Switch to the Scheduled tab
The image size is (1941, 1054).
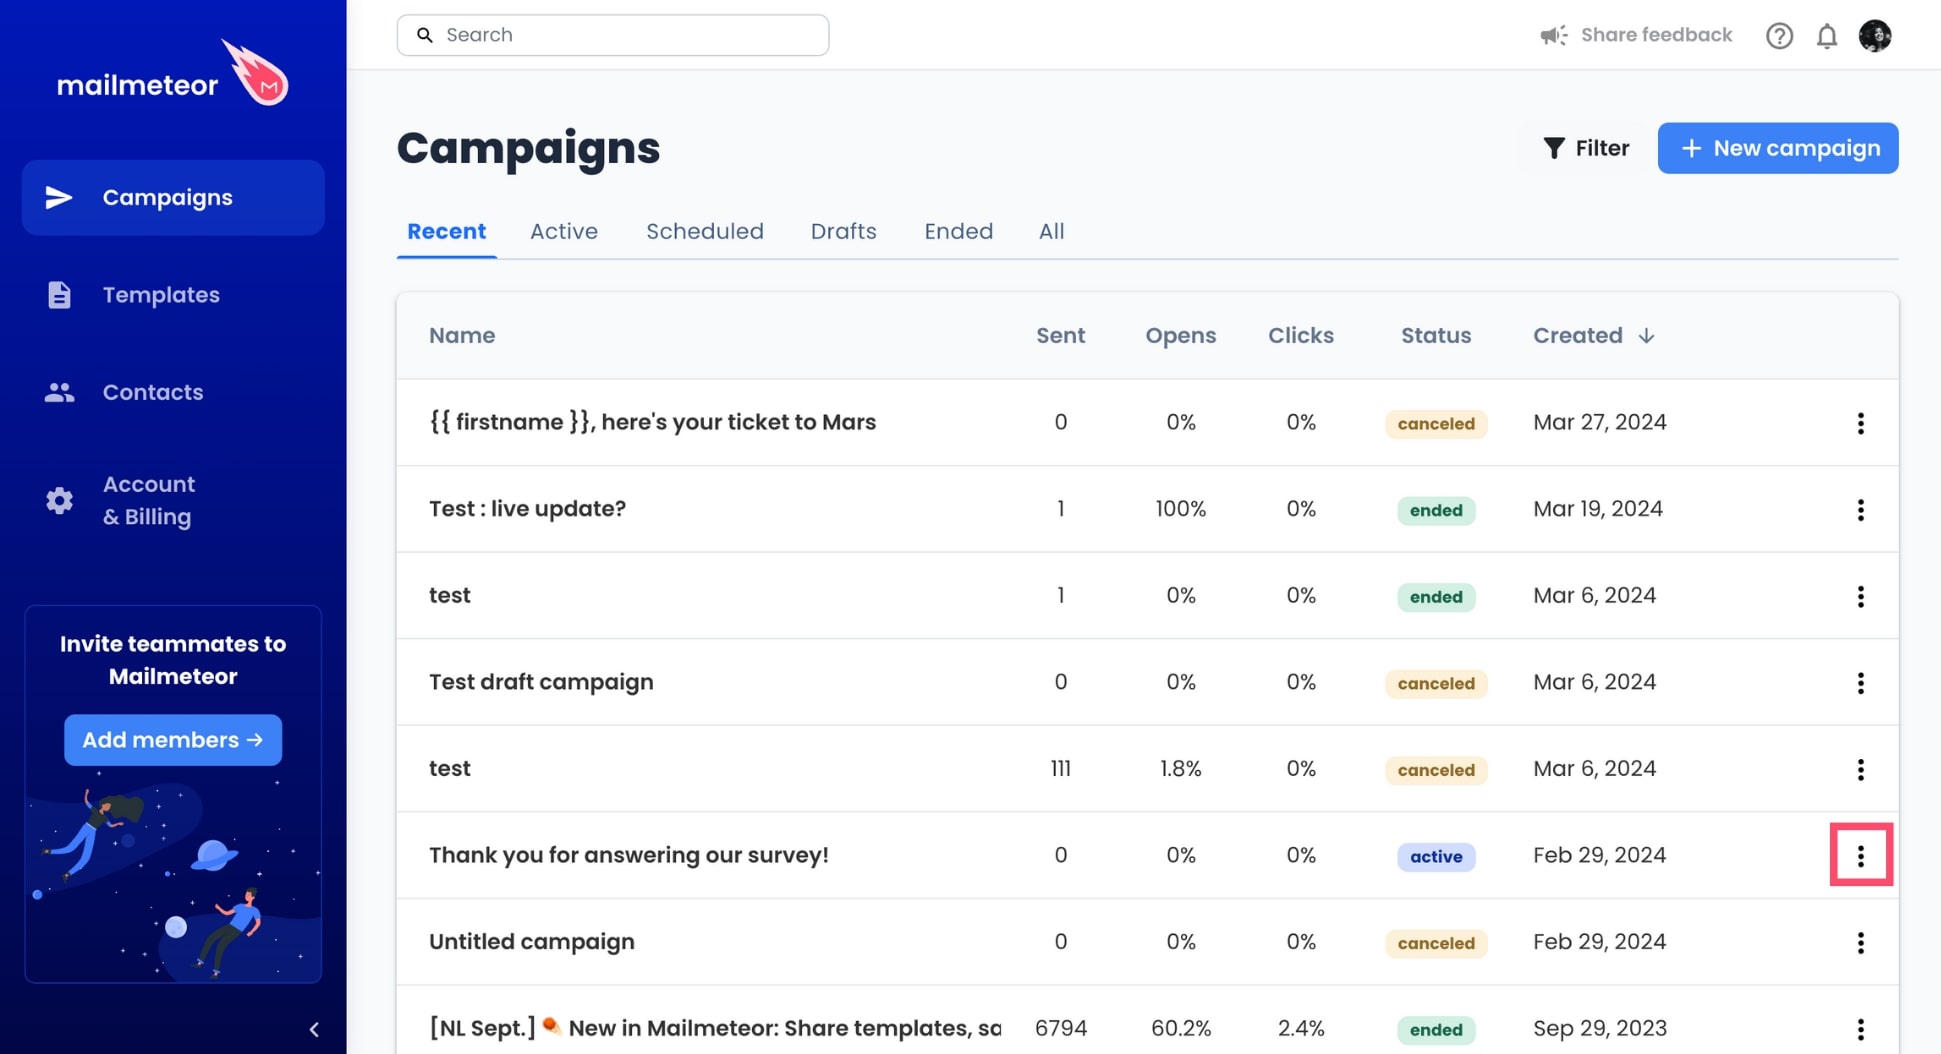pyautogui.click(x=705, y=232)
